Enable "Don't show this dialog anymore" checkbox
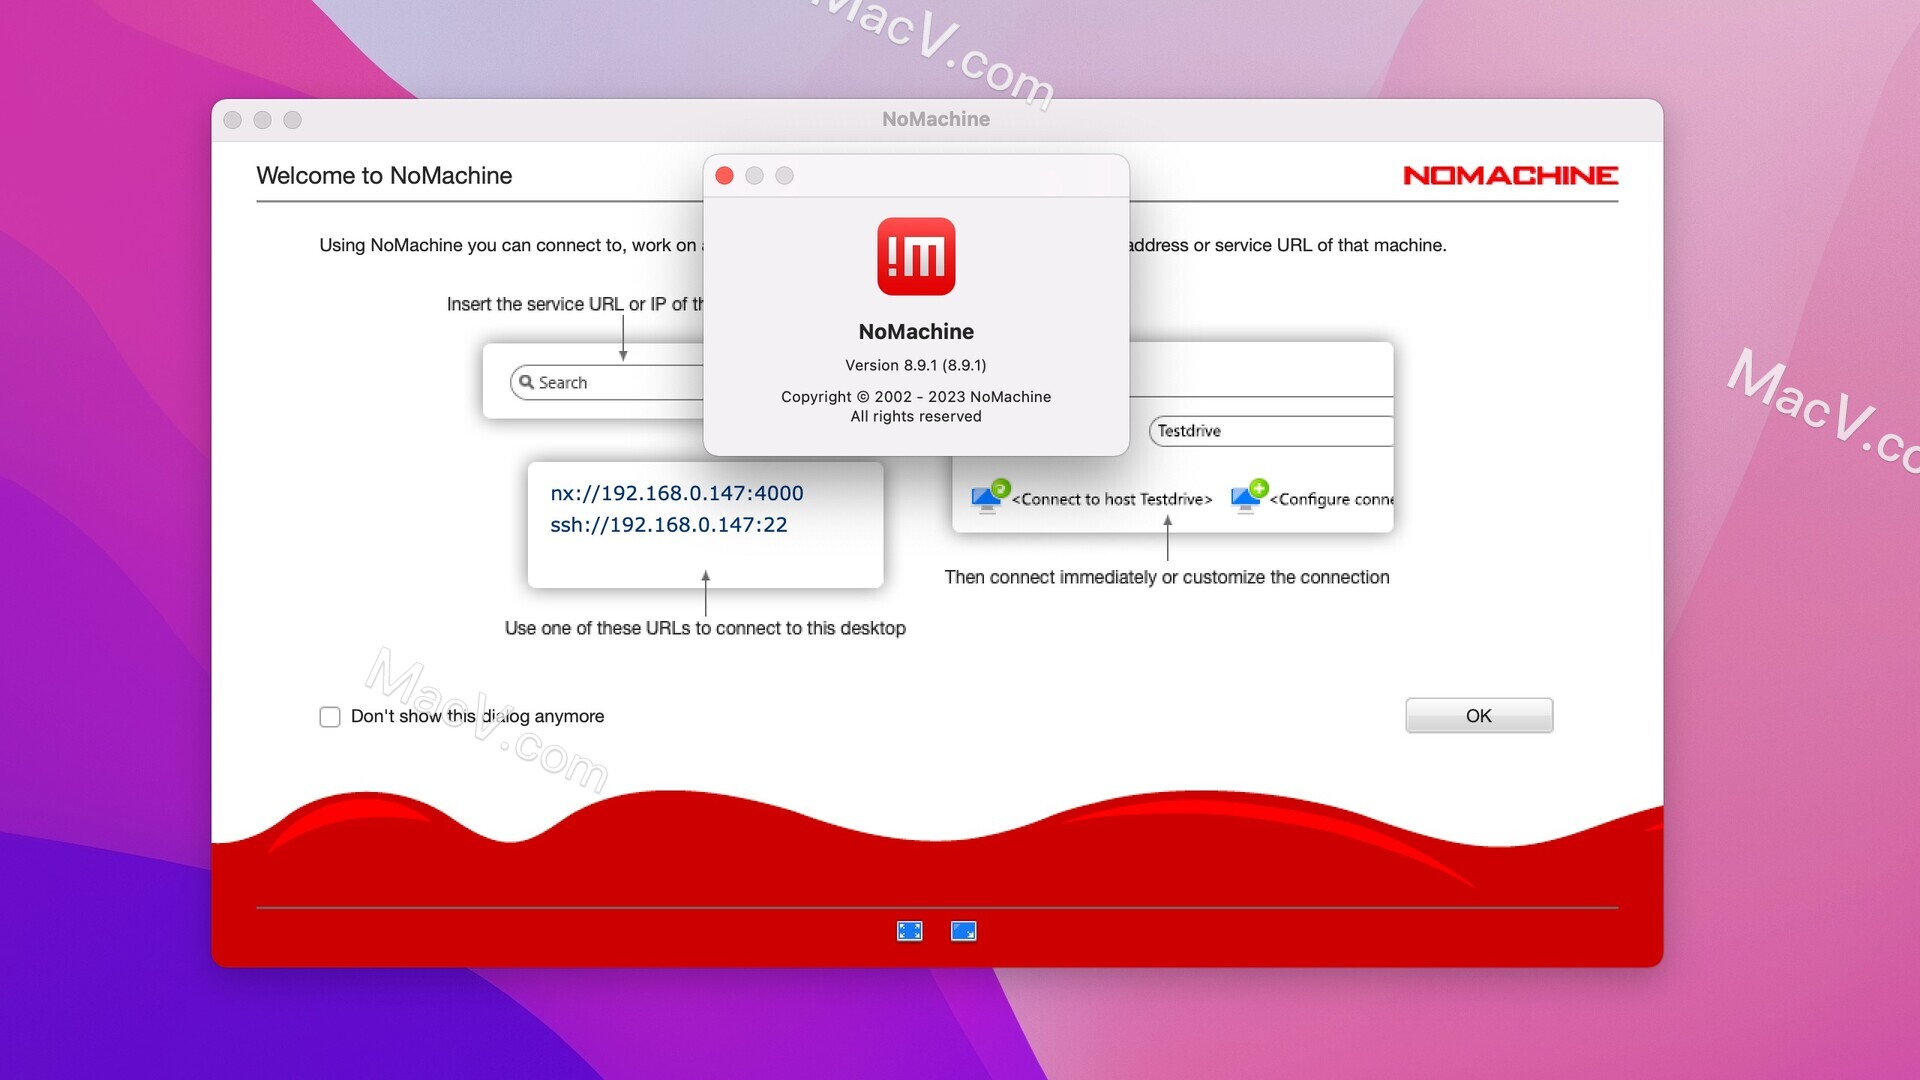The width and height of the screenshot is (1920, 1080). click(x=330, y=717)
